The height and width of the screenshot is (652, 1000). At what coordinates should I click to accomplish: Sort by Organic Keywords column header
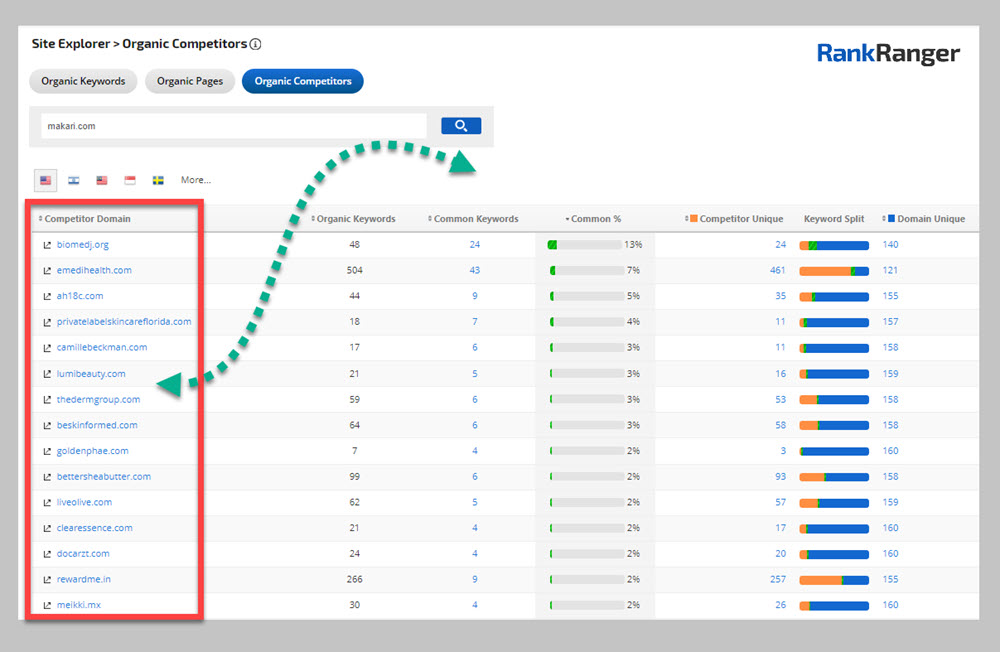tap(355, 219)
